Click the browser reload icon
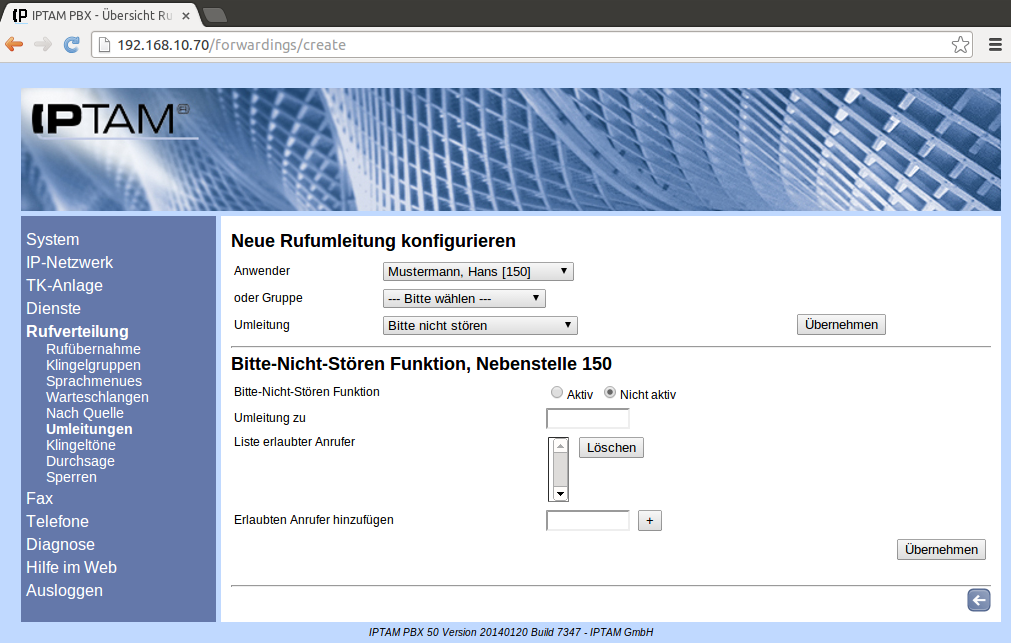The height and width of the screenshot is (643, 1011). pyautogui.click(x=72, y=44)
